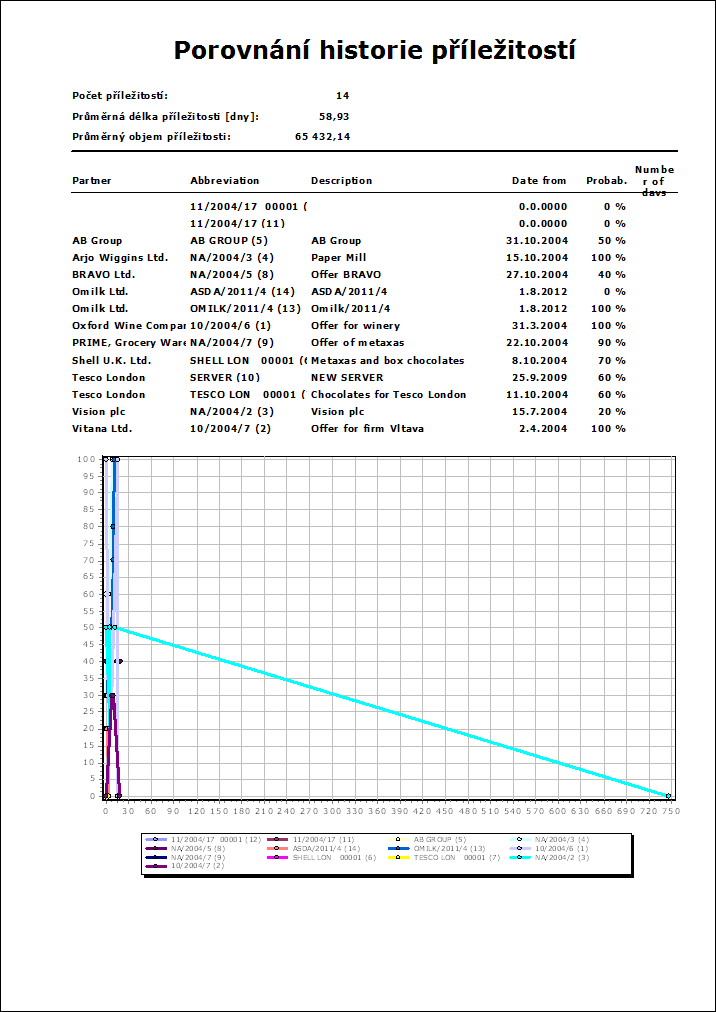The image size is (716, 1012).
Task: Click date 25.9.2009
Action: pyautogui.click(x=540, y=377)
